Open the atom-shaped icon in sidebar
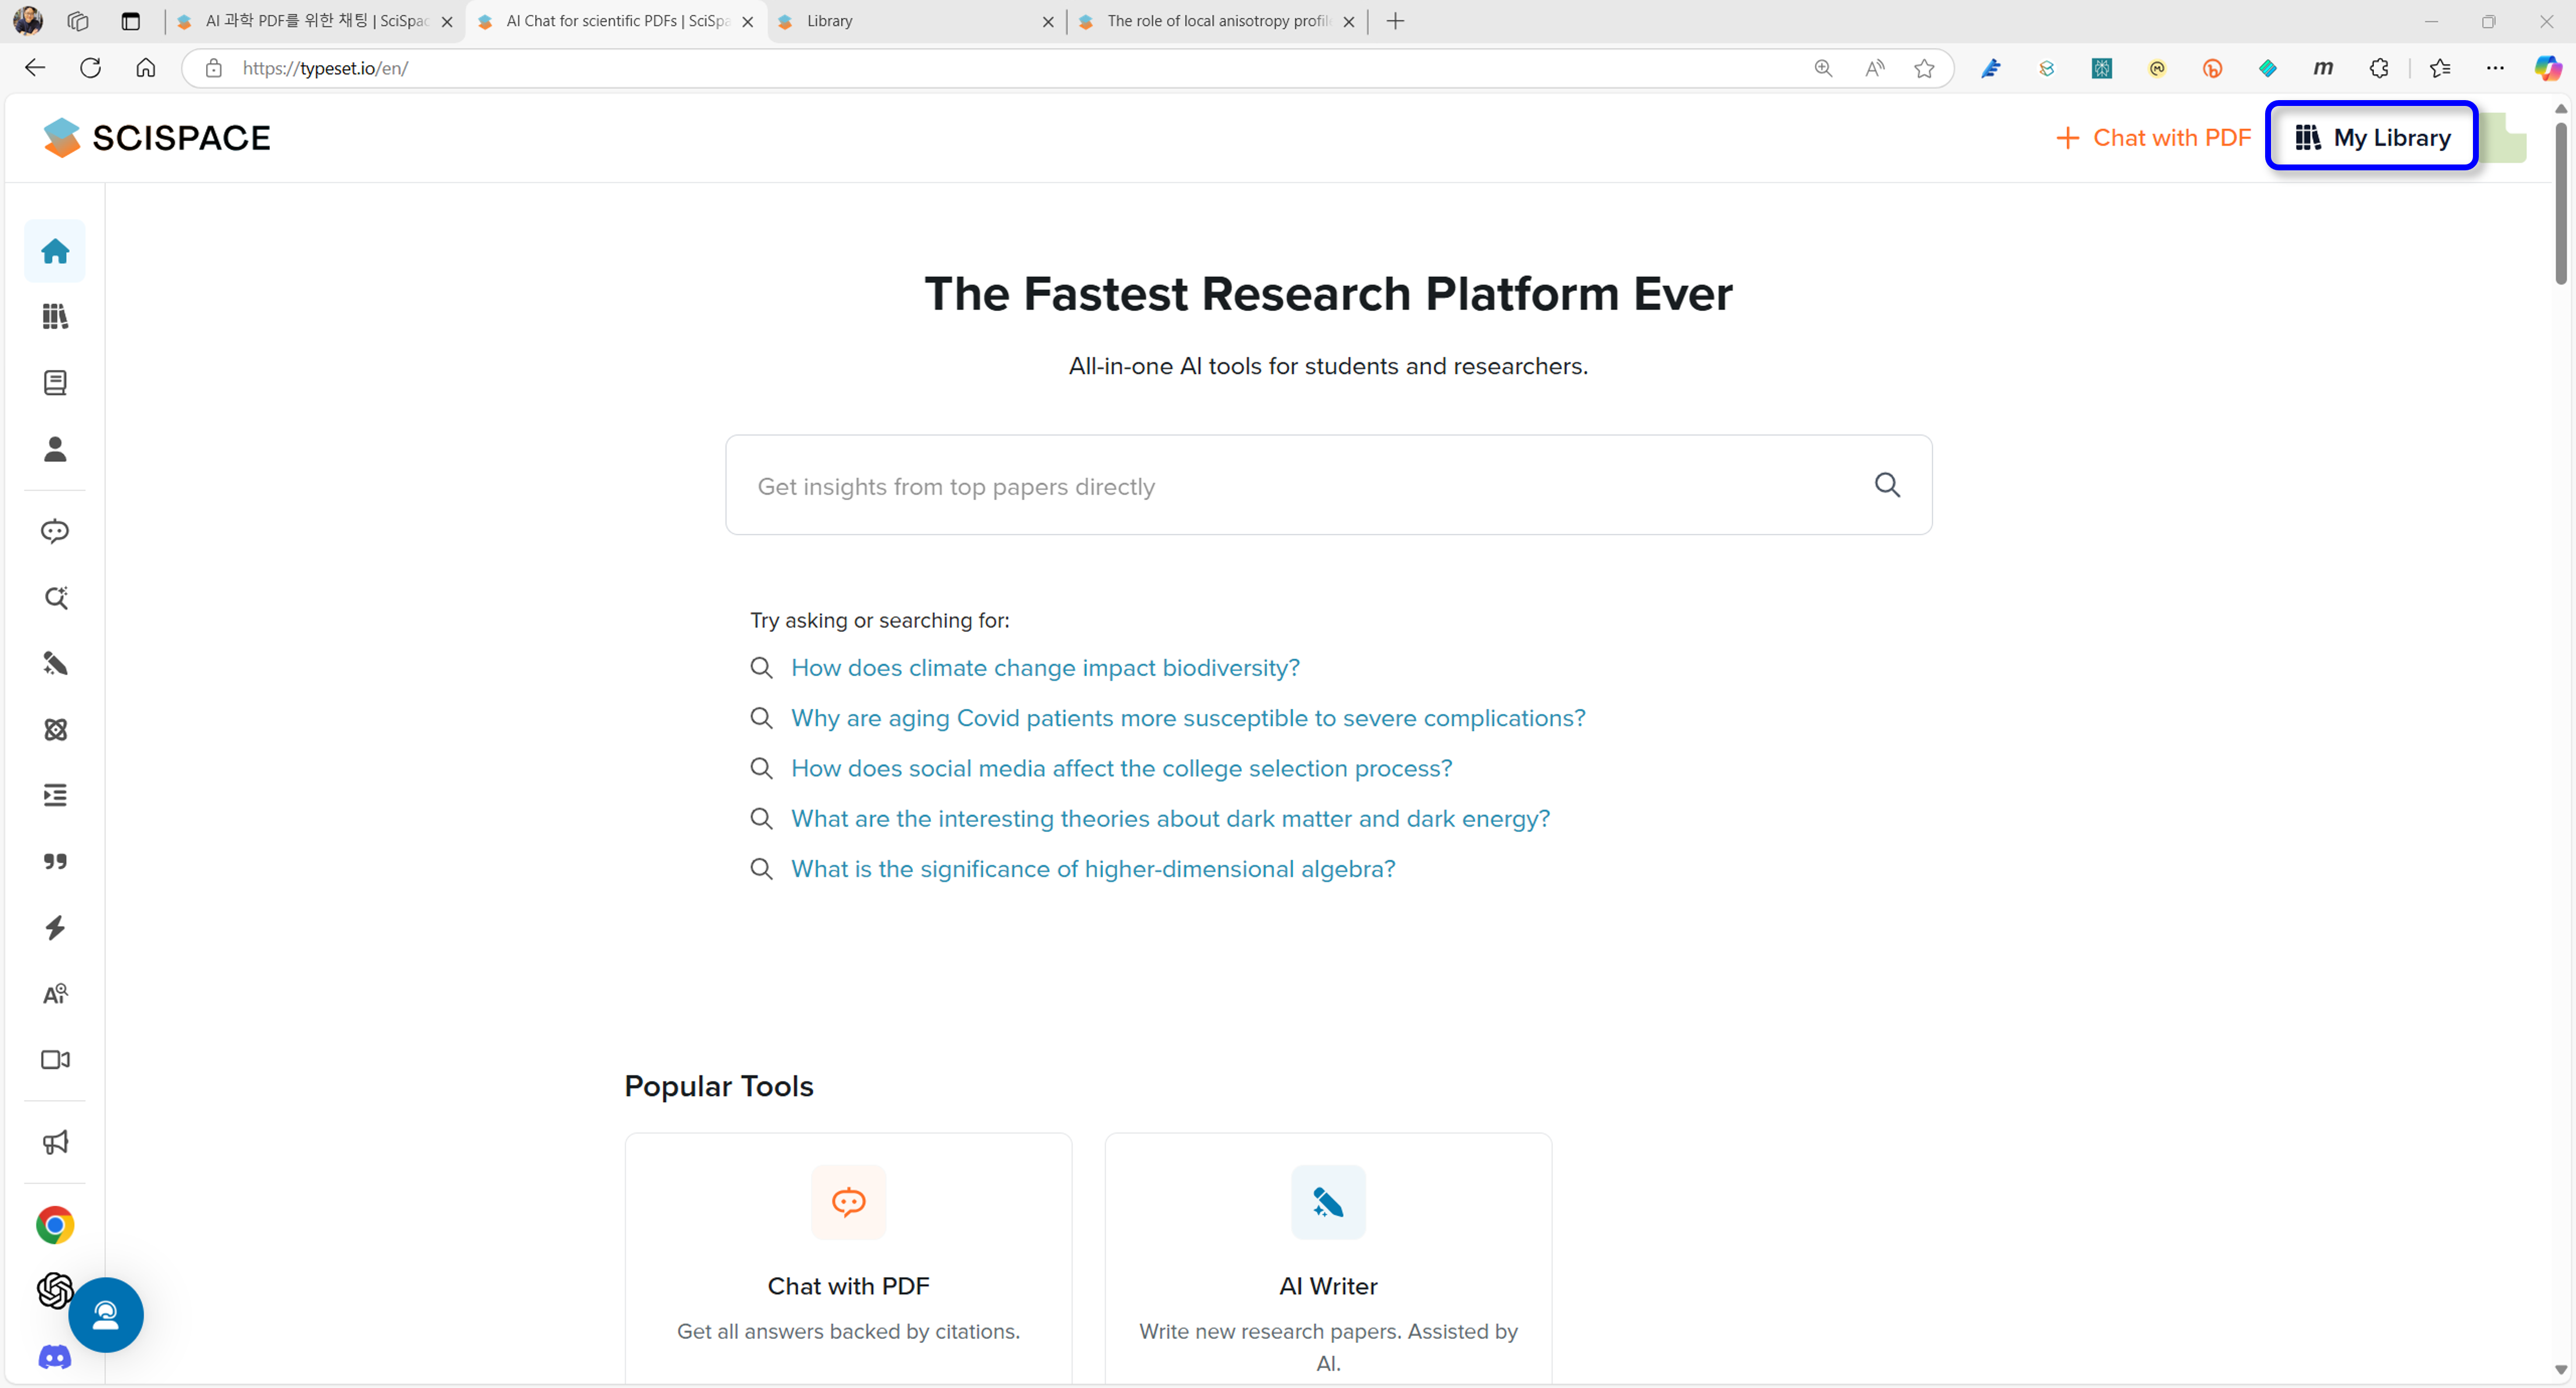The width and height of the screenshot is (2576, 1388). [55, 729]
